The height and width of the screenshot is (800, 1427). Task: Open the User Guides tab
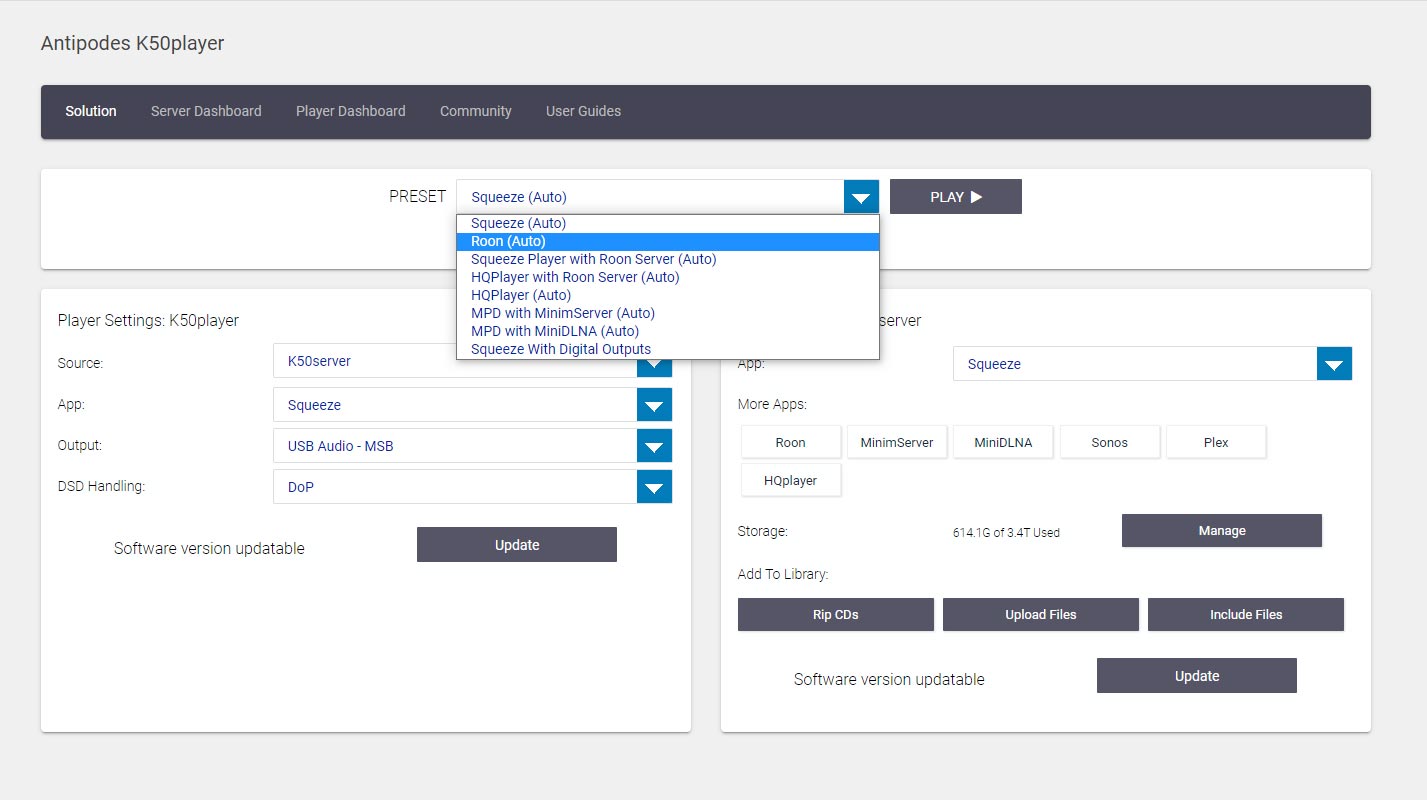click(583, 111)
